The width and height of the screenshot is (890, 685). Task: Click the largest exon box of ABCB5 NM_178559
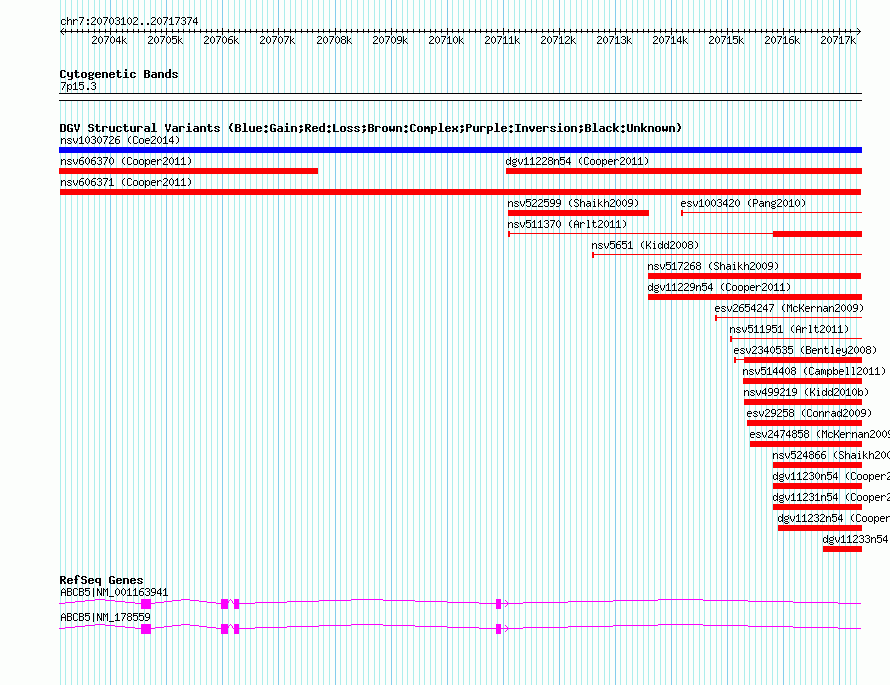click(x=146, y=629)
